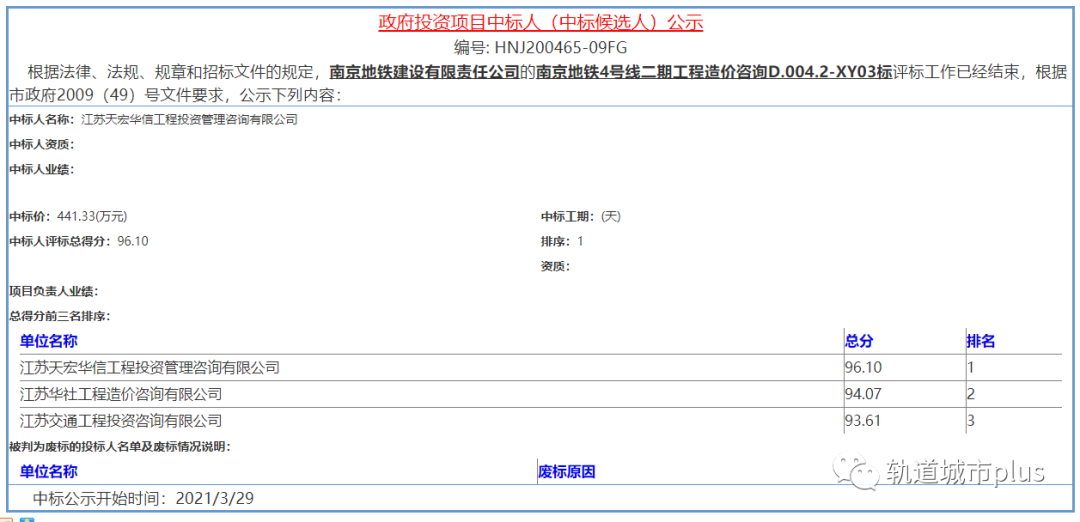Click the 中标公示开始时间: 2021/3/29 line
This screenshot has height=522, width=1080.
pyautogui.click(x=143, y=498)
